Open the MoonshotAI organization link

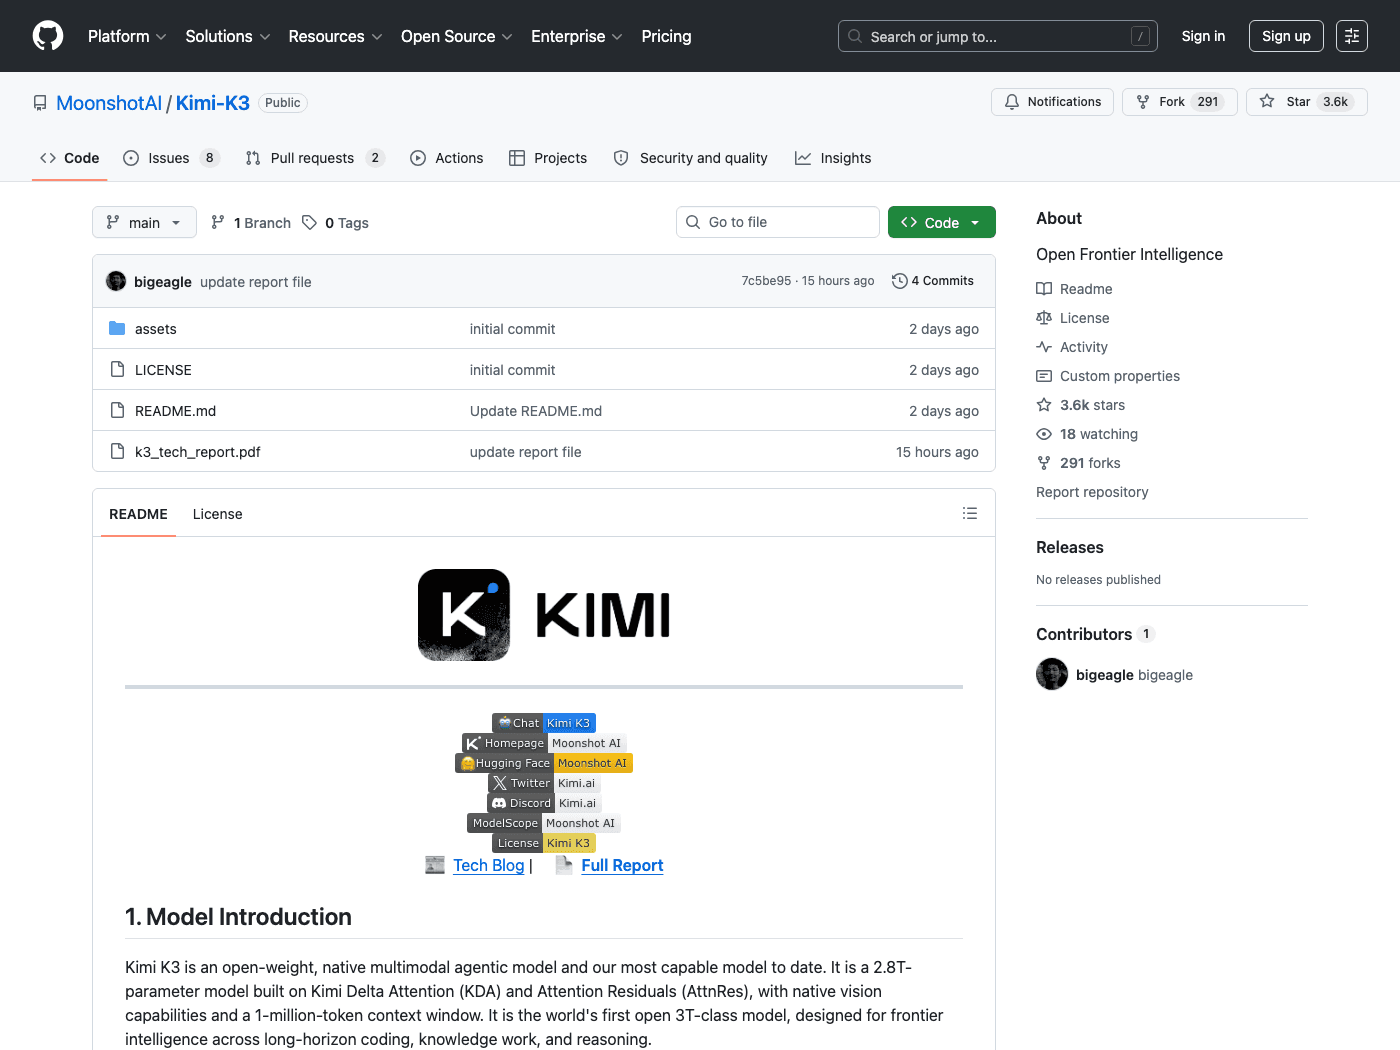pyautogui.click(x=109, y=103)
